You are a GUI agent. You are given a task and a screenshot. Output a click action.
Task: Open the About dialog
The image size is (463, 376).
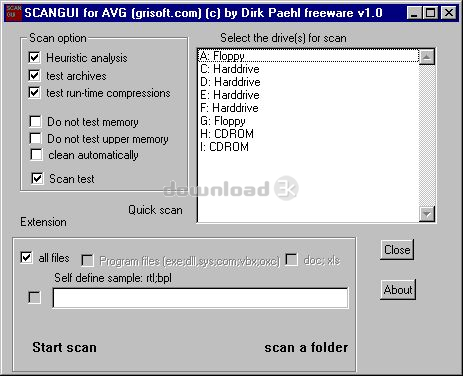tap(398, 290)
